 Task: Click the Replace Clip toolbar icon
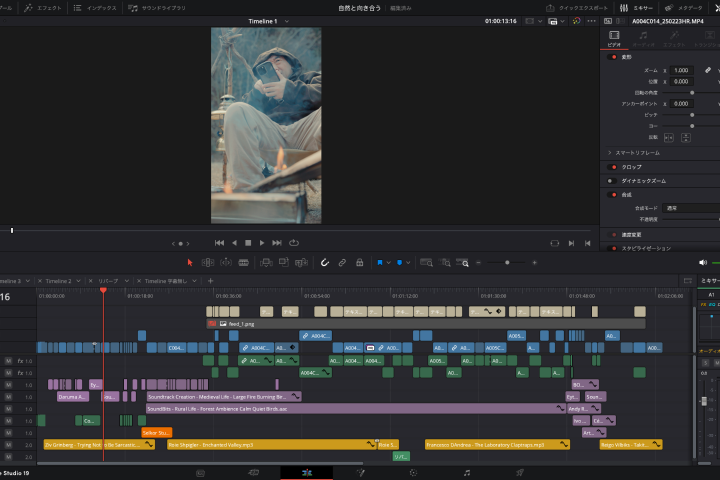[x=301, y=263]
